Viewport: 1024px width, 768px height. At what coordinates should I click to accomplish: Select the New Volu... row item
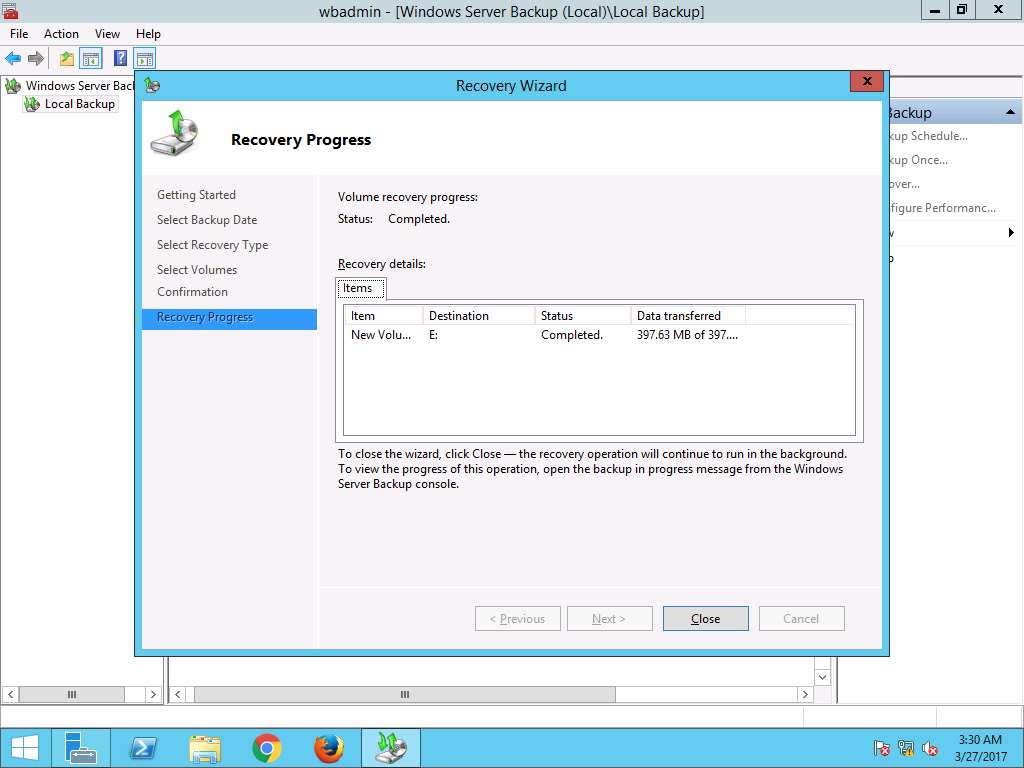click(381, 335)
